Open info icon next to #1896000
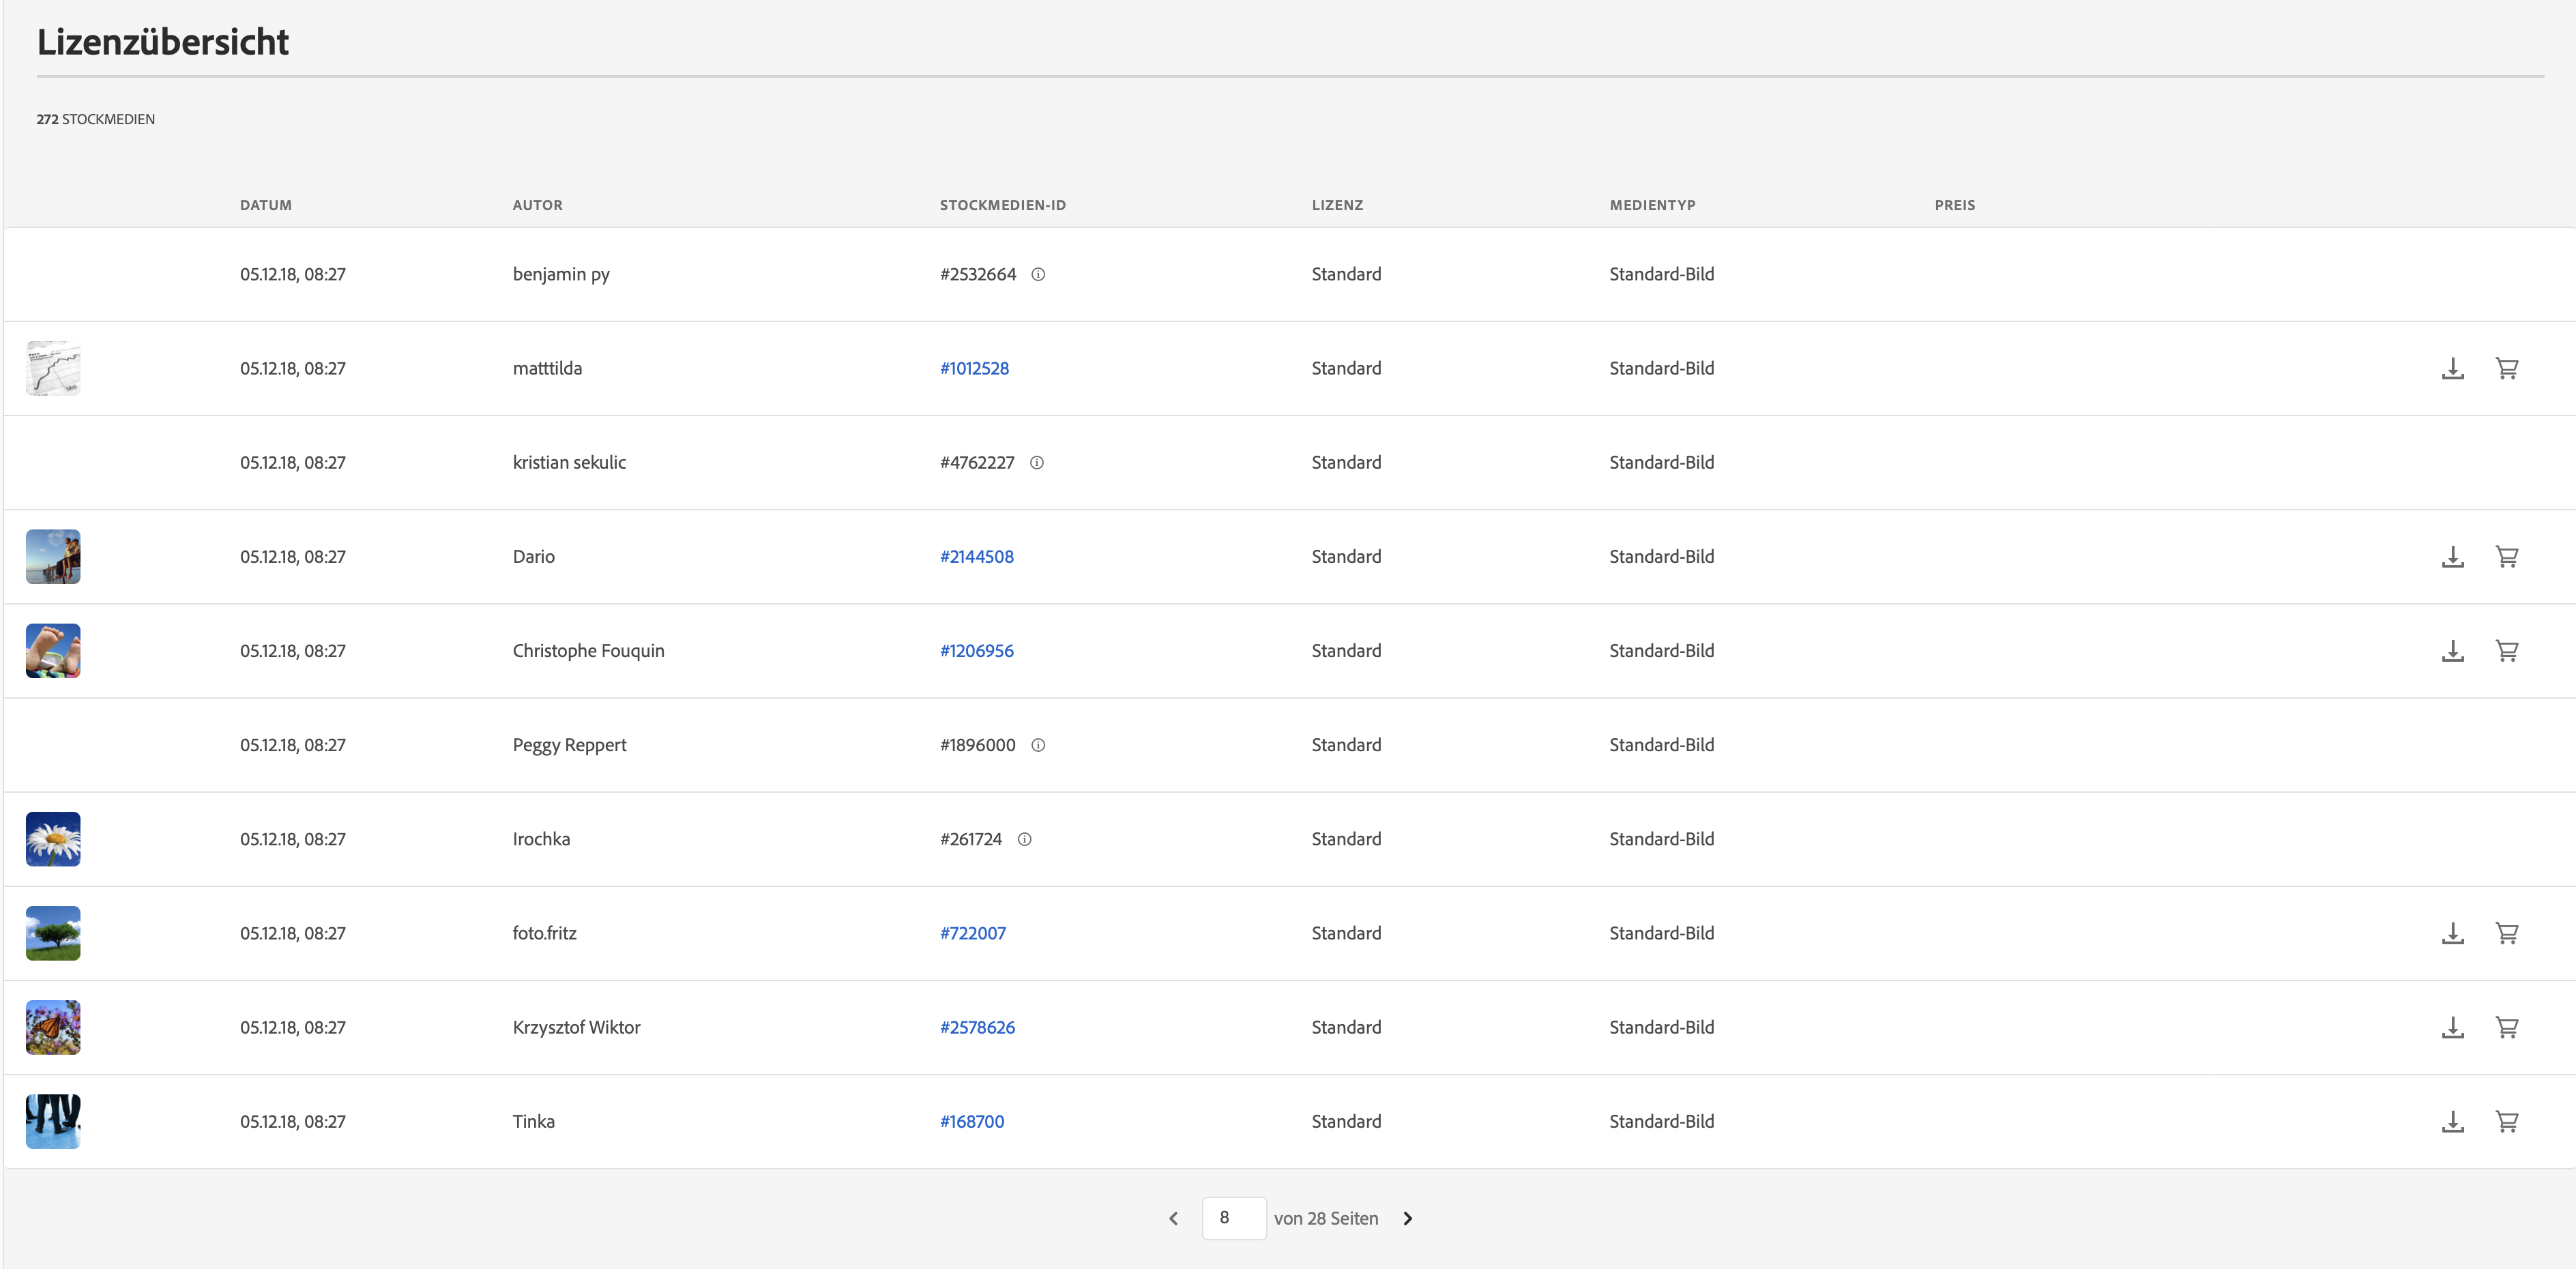This screenshot has height=1269, width=2576. (1038, 745)
